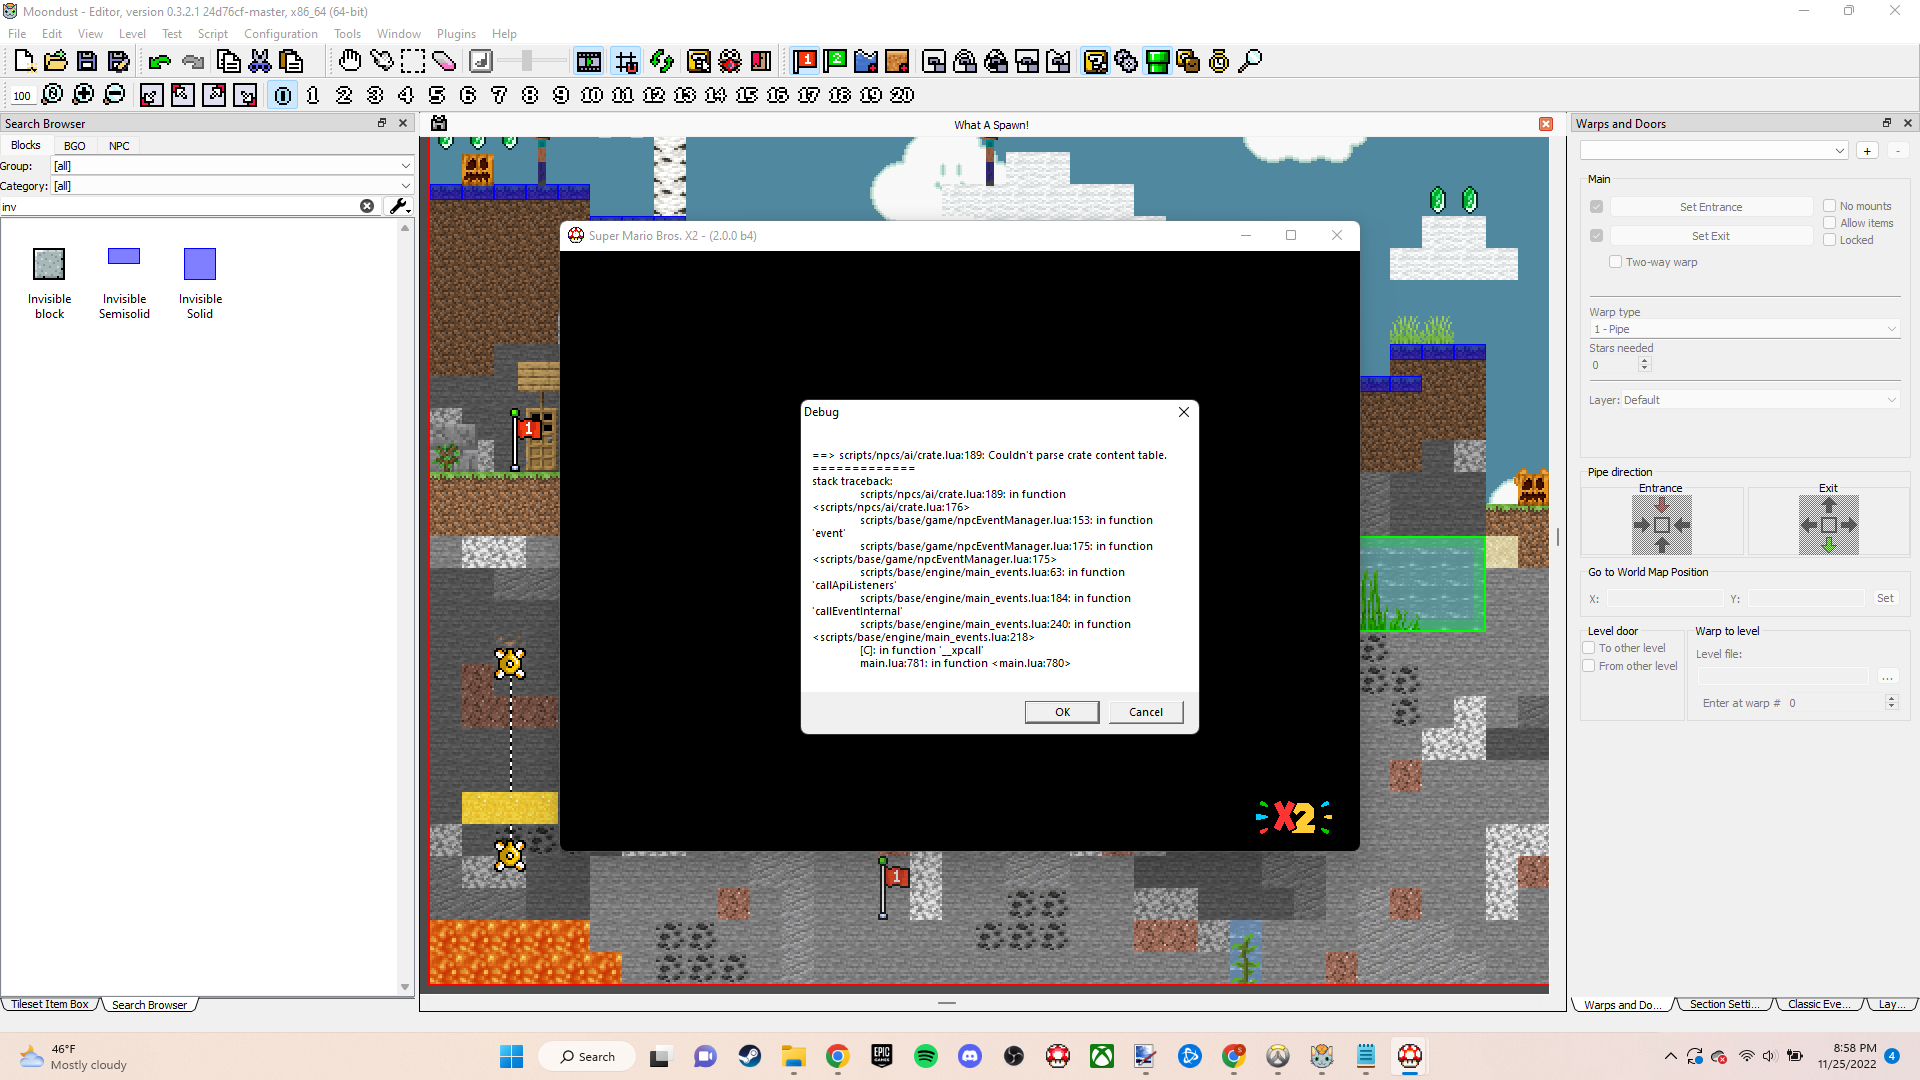
Task: Enable the Allow items checkbox
Action: click(x=1830, y=223)
